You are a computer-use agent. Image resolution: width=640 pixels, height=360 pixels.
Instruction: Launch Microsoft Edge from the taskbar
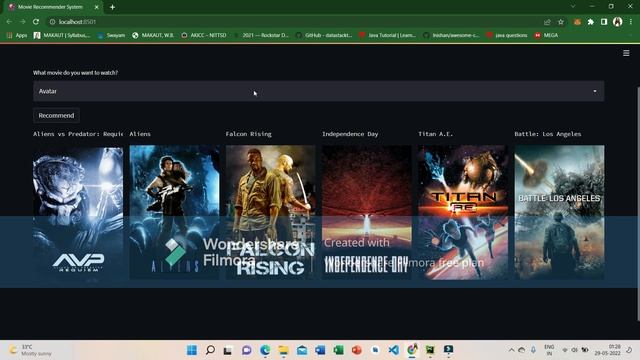click(x=265, y=350)
